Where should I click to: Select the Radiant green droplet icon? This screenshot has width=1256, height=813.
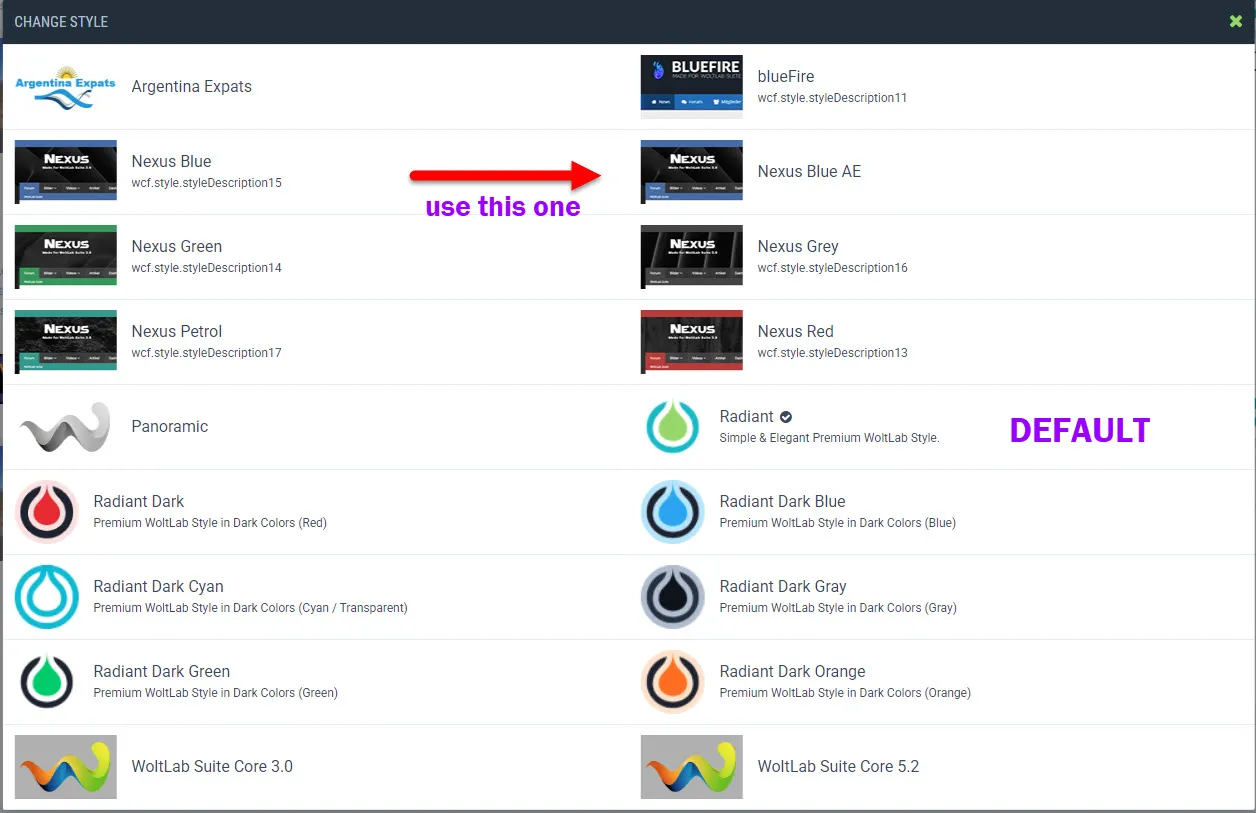click(x=673, y=427)
